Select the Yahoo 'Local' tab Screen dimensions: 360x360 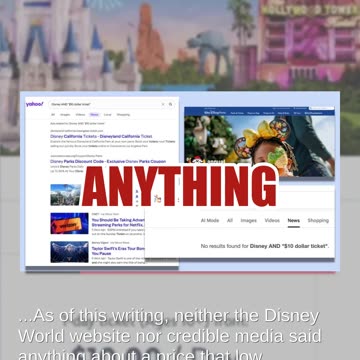pos(107,115)
